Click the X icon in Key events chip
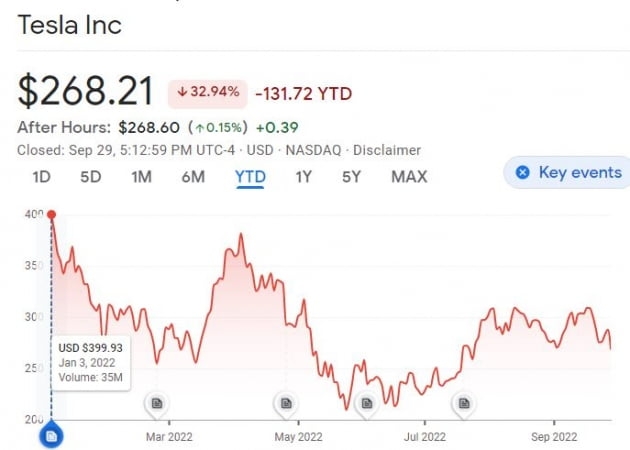The width and height of the screenshot is (630, 450). tap(521, 172)
